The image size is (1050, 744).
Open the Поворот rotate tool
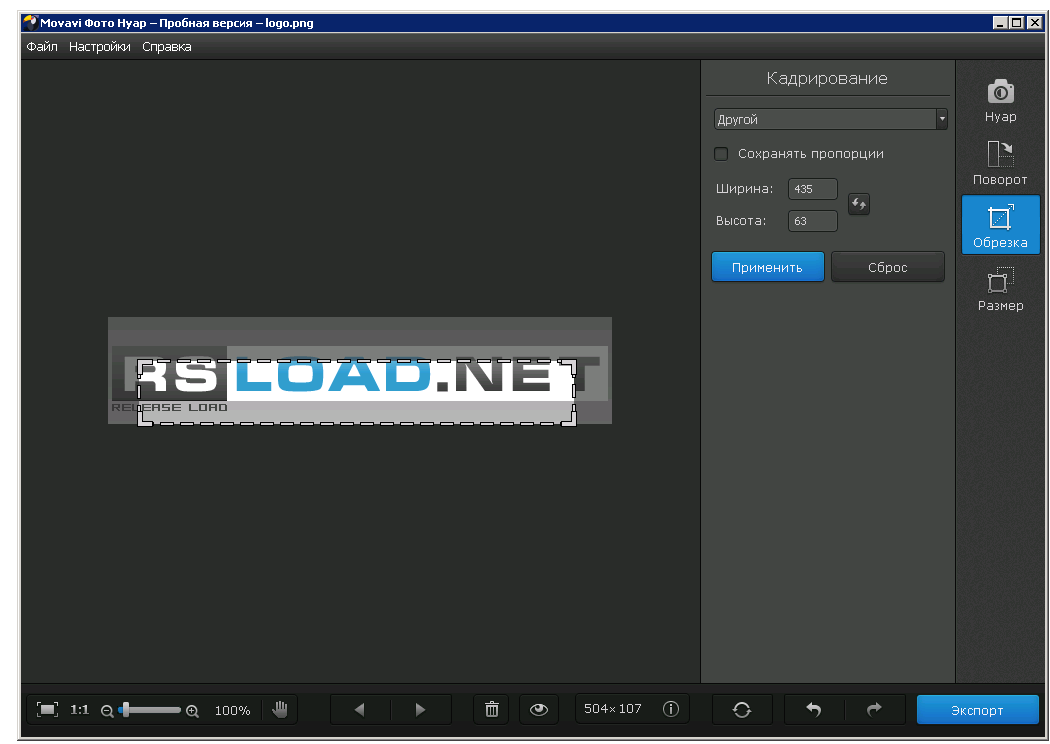coord(1000,163)
